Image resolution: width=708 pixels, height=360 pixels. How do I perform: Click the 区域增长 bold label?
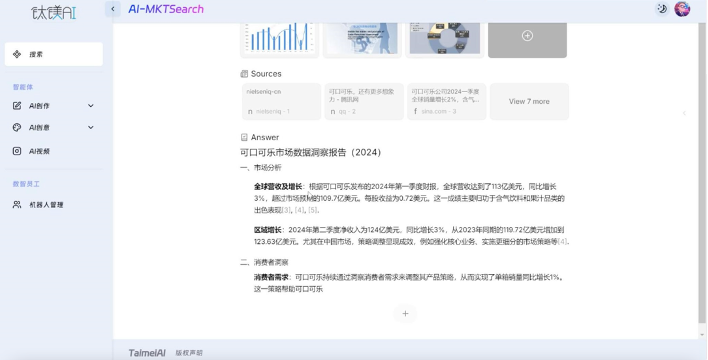tap(268, 230)
